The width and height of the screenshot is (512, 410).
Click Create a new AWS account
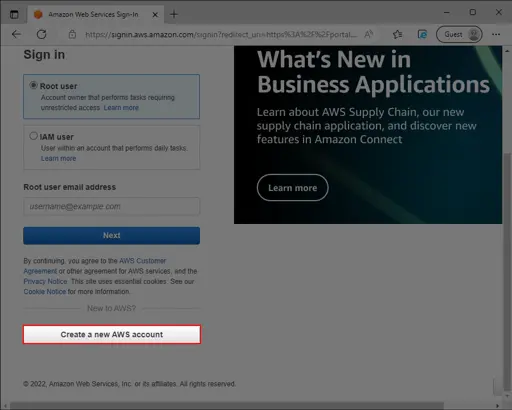click(x=112, y=334)
